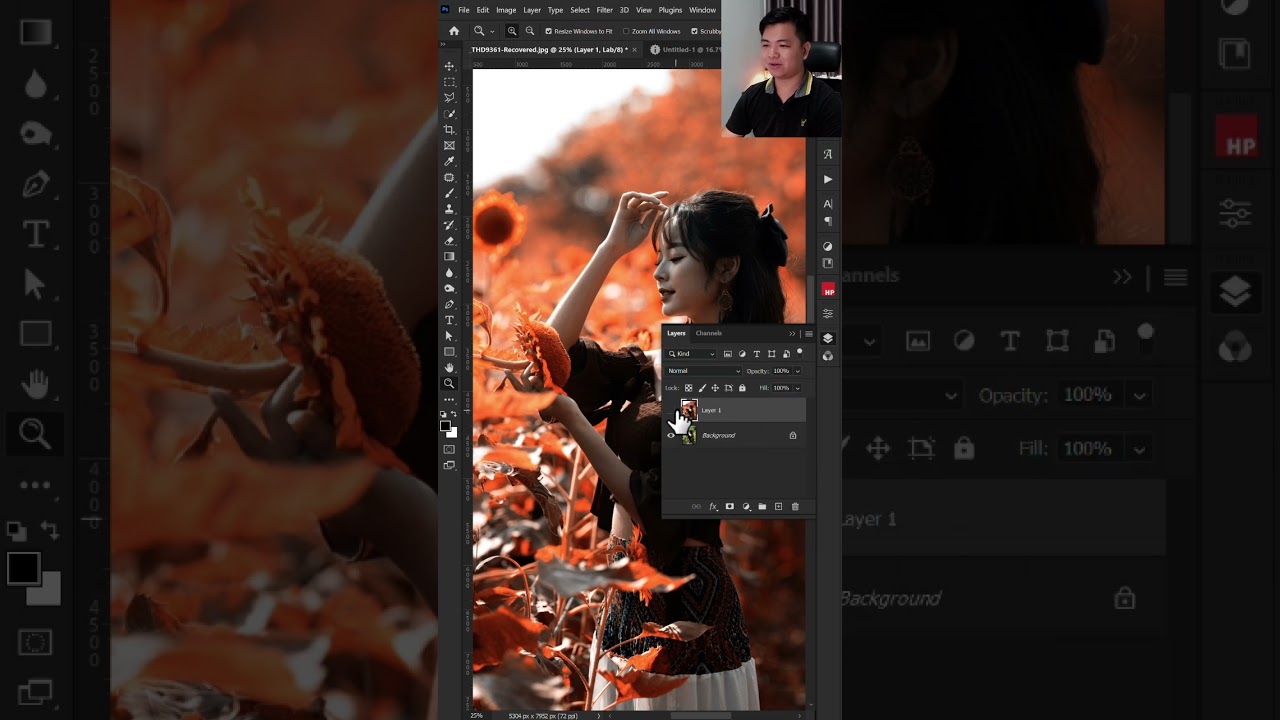
Task: Select the Layer 1 layer name
Action: coord(711,410)
